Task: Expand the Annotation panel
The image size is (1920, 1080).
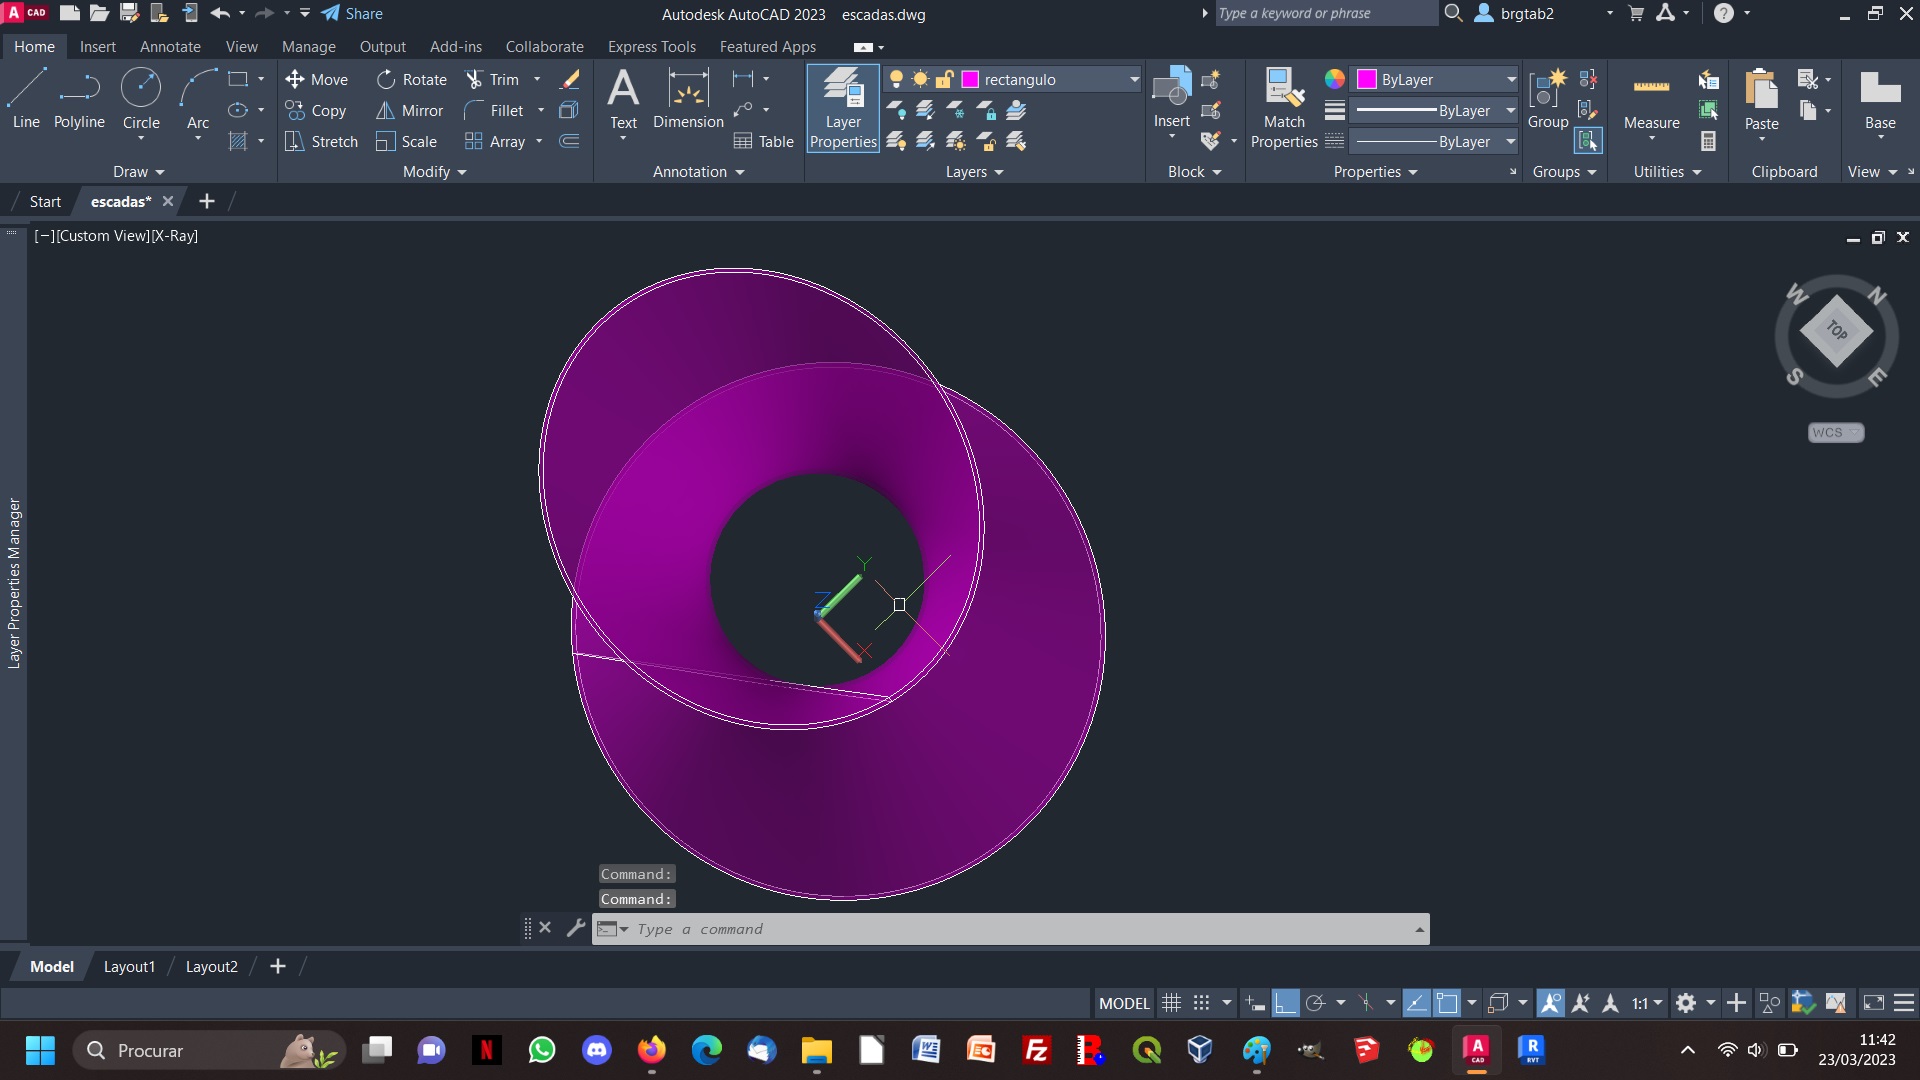Action: click(698, 172)
